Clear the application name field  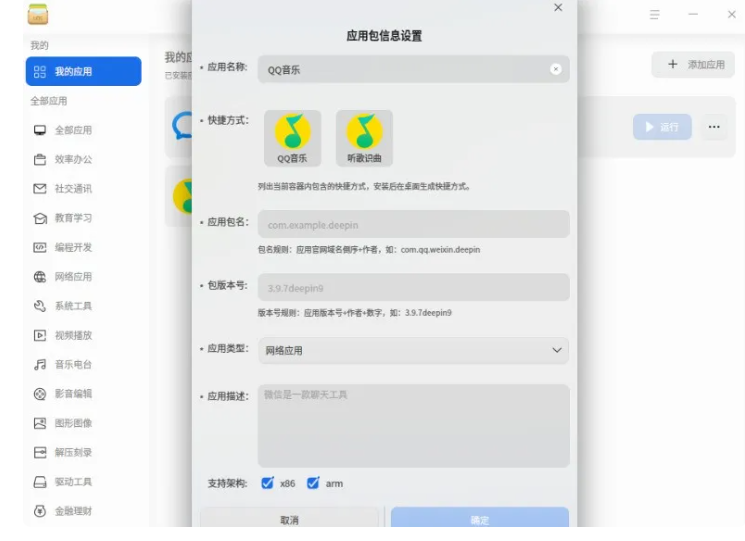click(555, 69)
